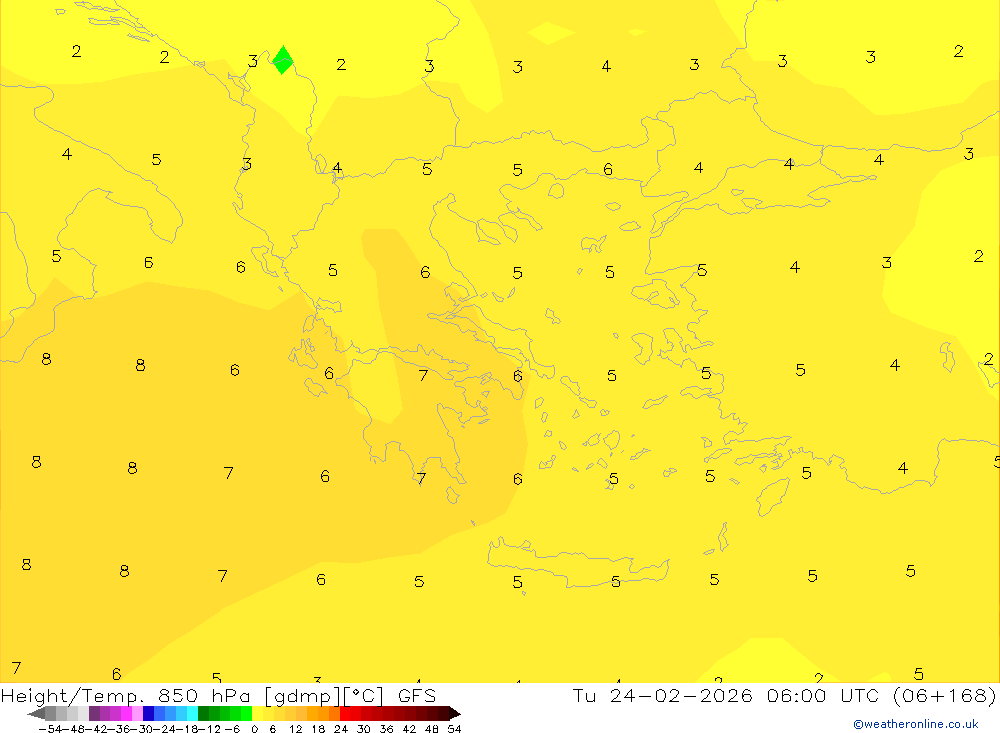This screenshot has width=1000, height=733.
Task: Click the date text 'Tu 24-02-2026'
Action: [663, 695]
